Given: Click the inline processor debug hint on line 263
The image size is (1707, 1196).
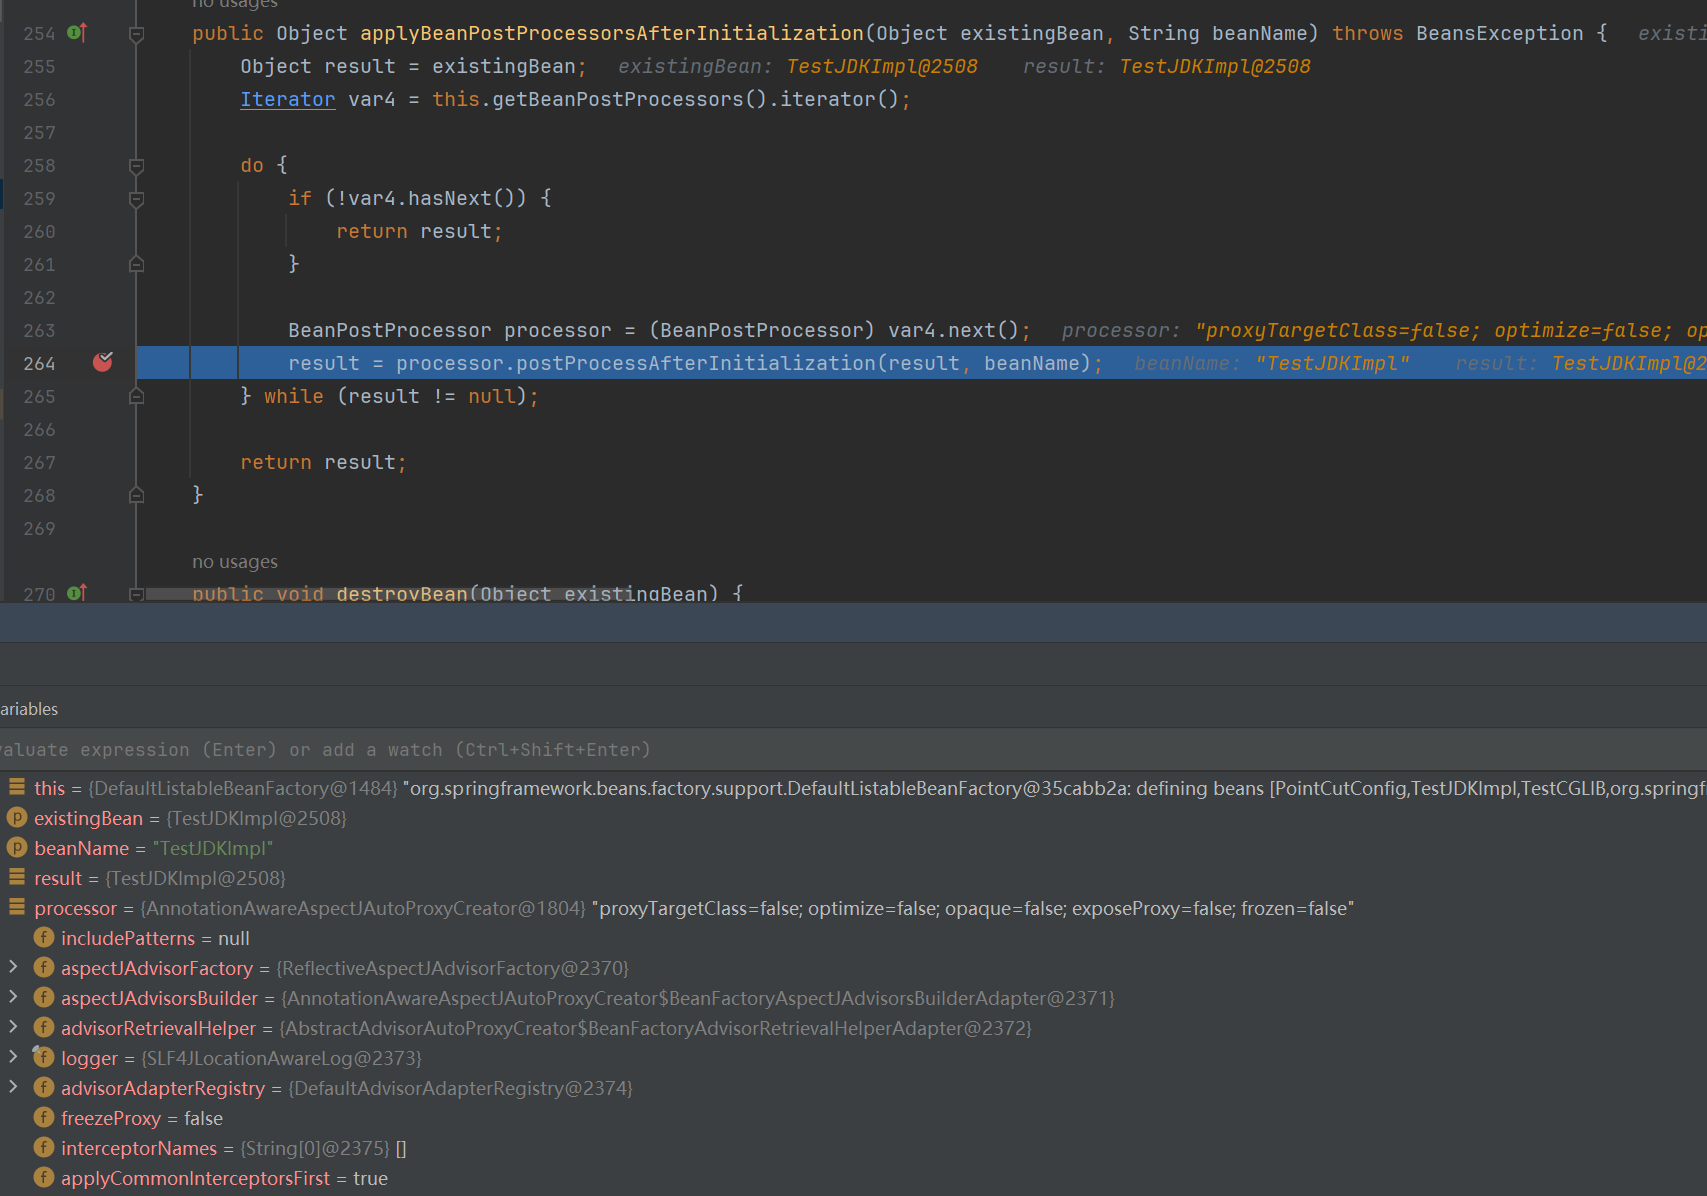Looking at the screenshot, I should (x=1384, y=330).
